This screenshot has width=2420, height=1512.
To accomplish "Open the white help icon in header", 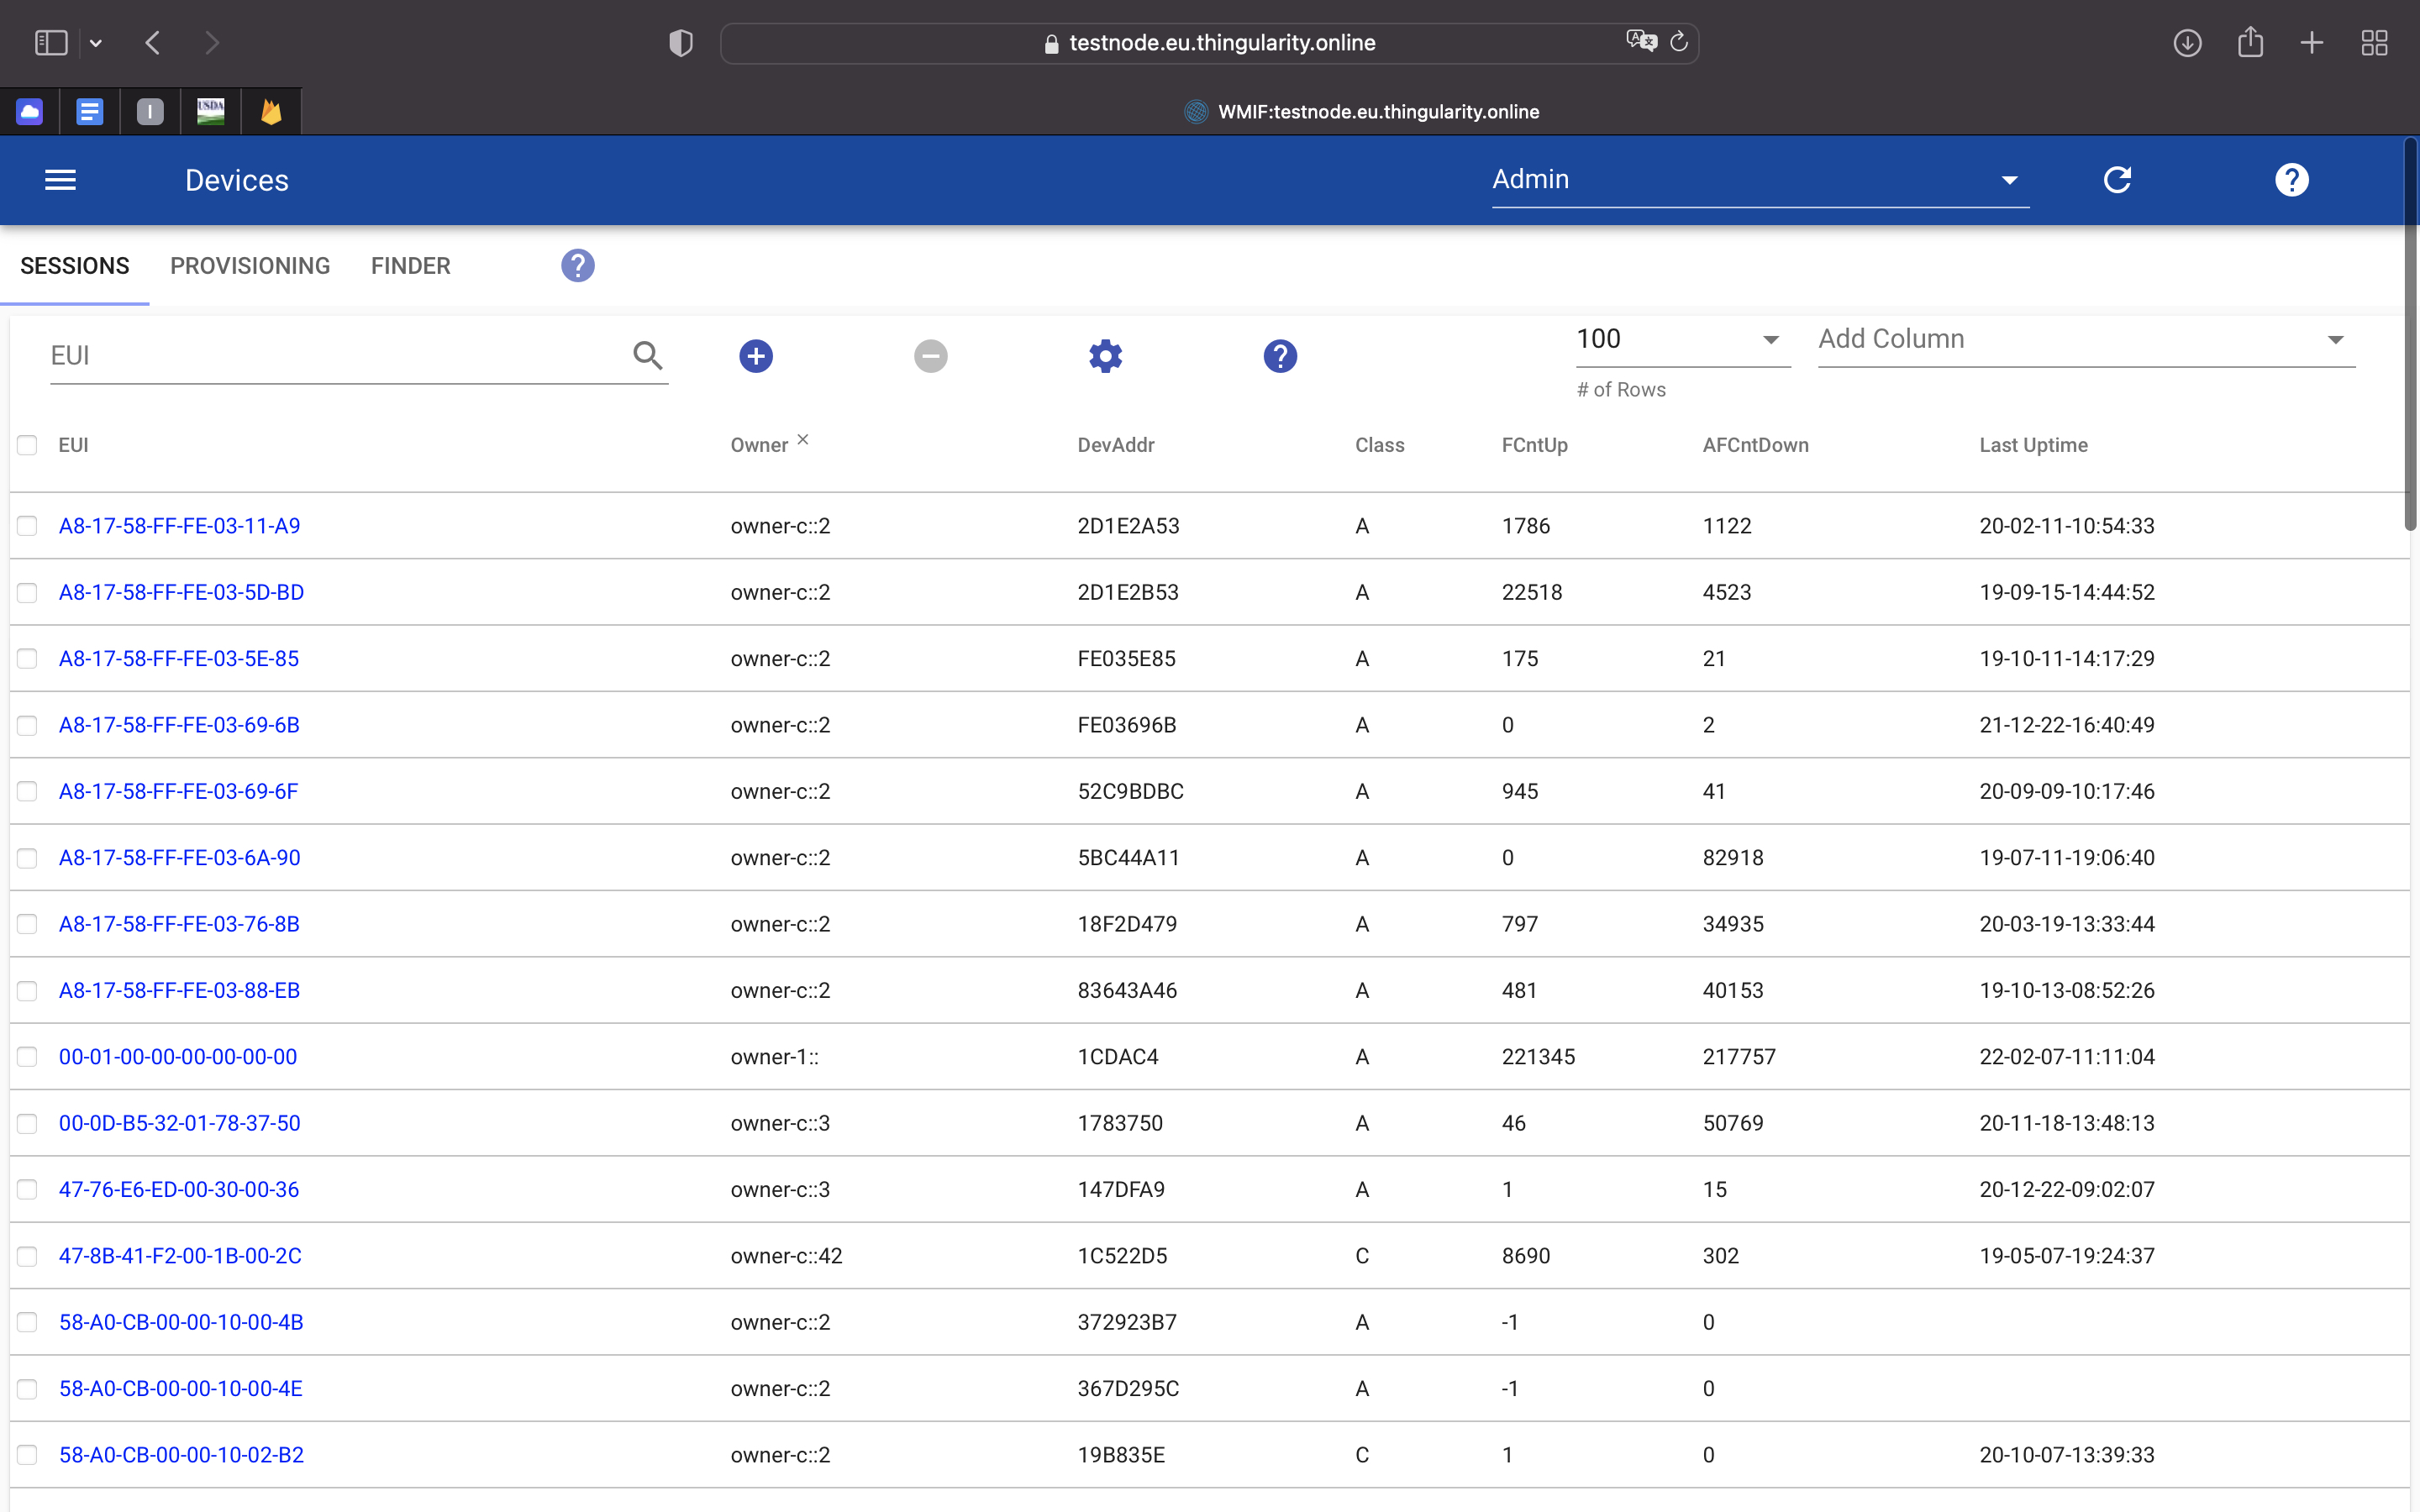I will tap(2291, 180).
